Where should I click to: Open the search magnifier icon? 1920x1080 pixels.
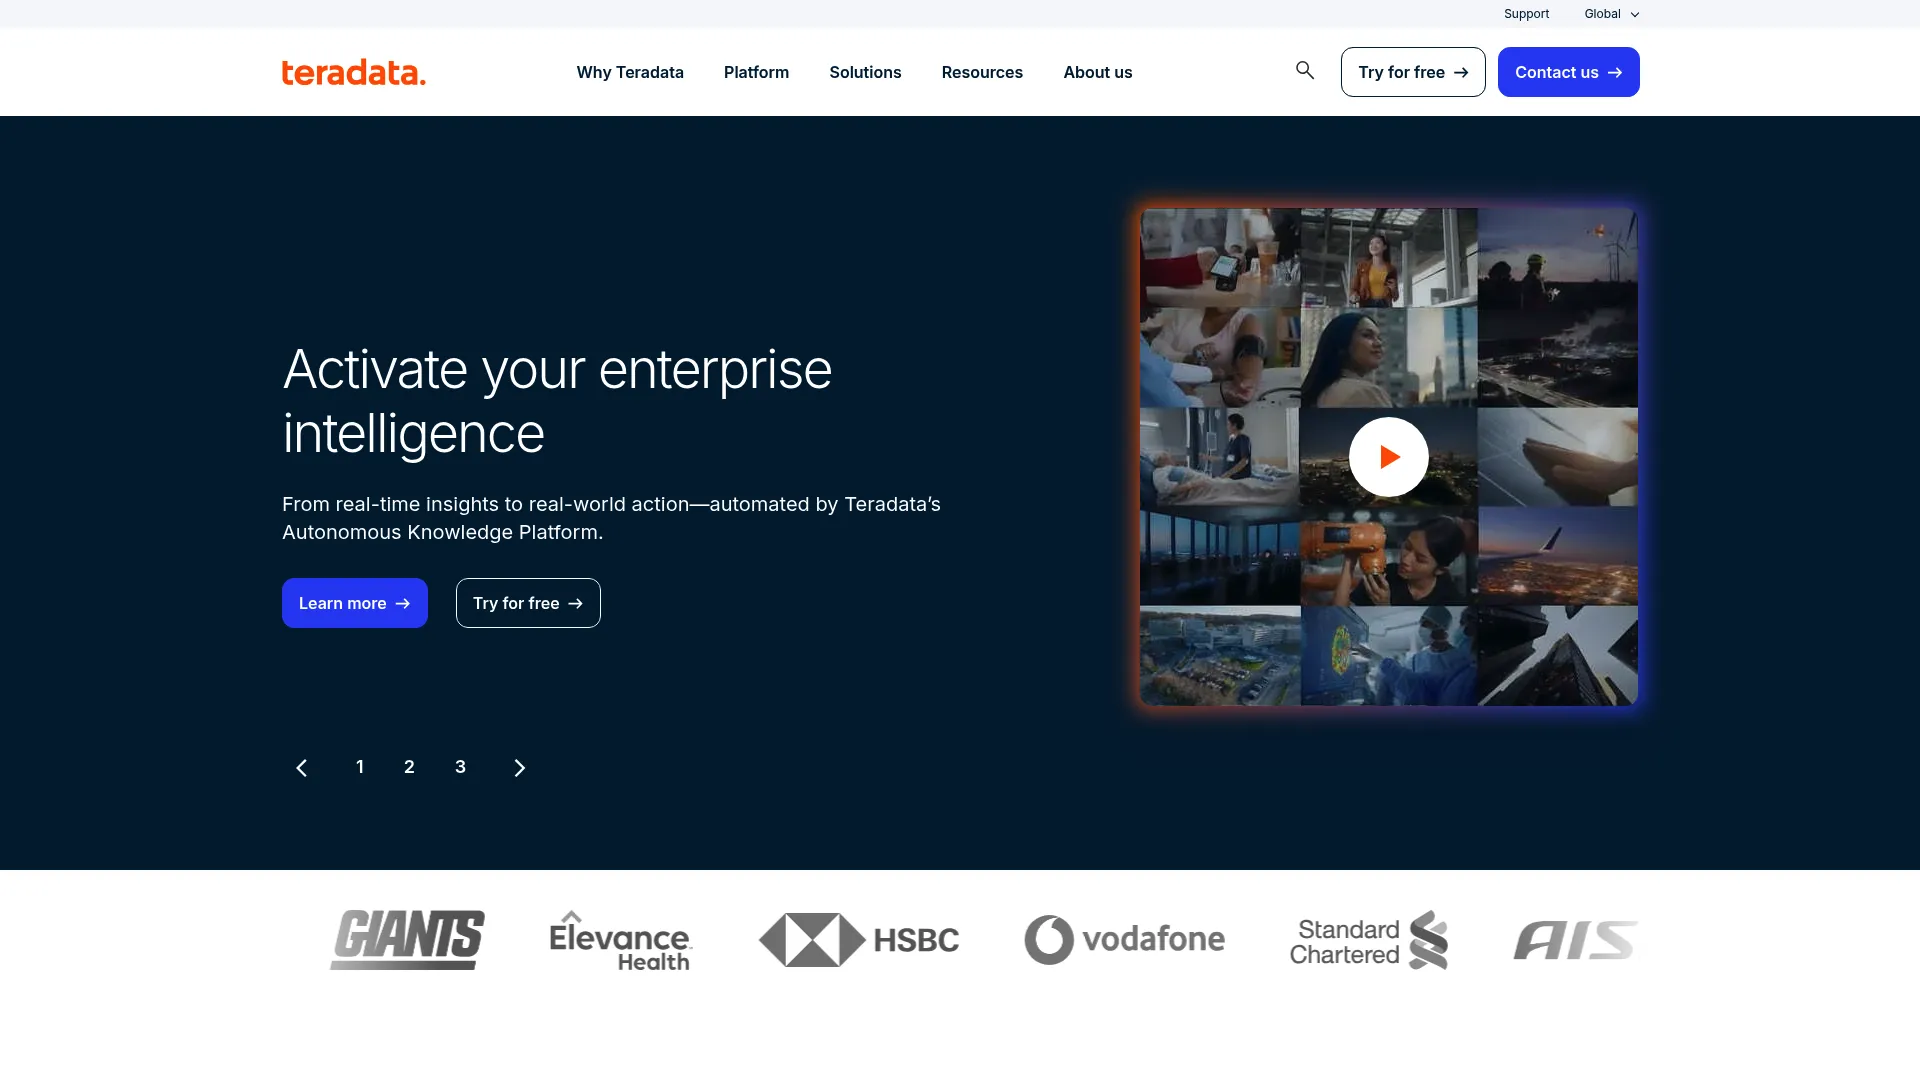pos(1305,70)
